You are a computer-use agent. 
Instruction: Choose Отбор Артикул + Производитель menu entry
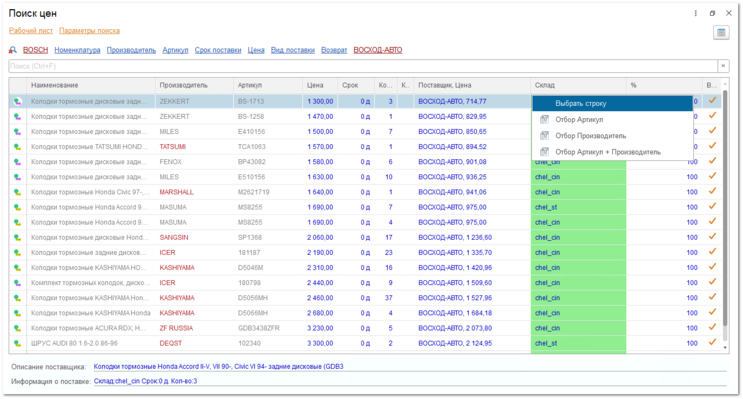[612, 152]
